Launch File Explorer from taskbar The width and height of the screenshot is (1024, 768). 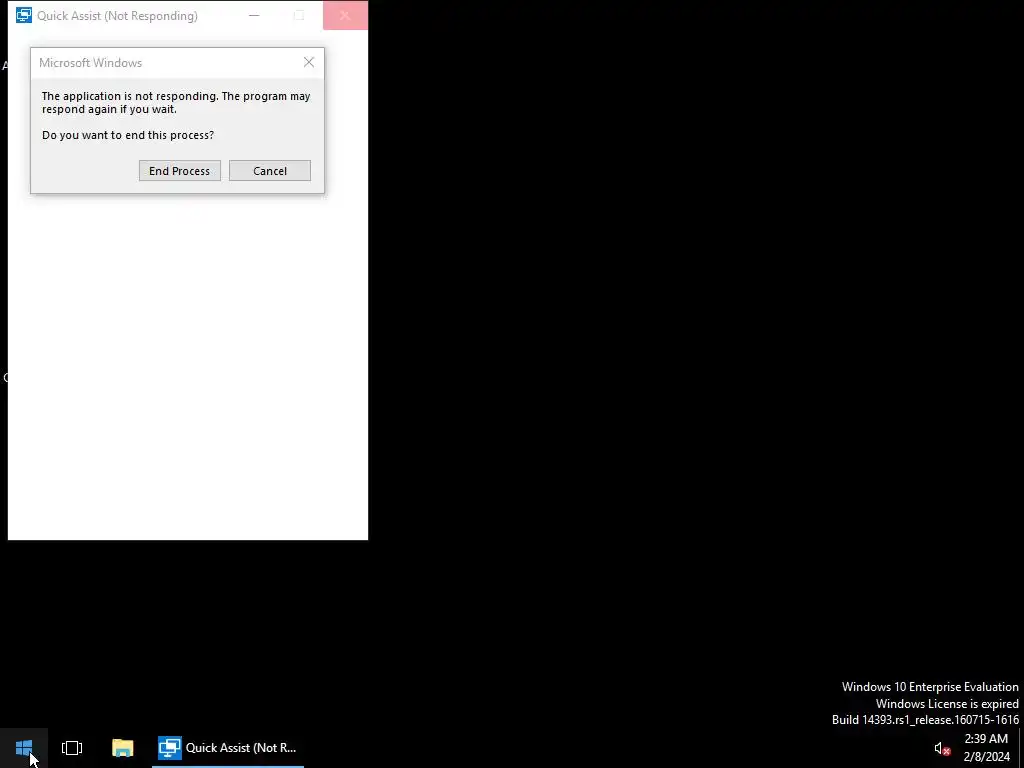[123, 748]
